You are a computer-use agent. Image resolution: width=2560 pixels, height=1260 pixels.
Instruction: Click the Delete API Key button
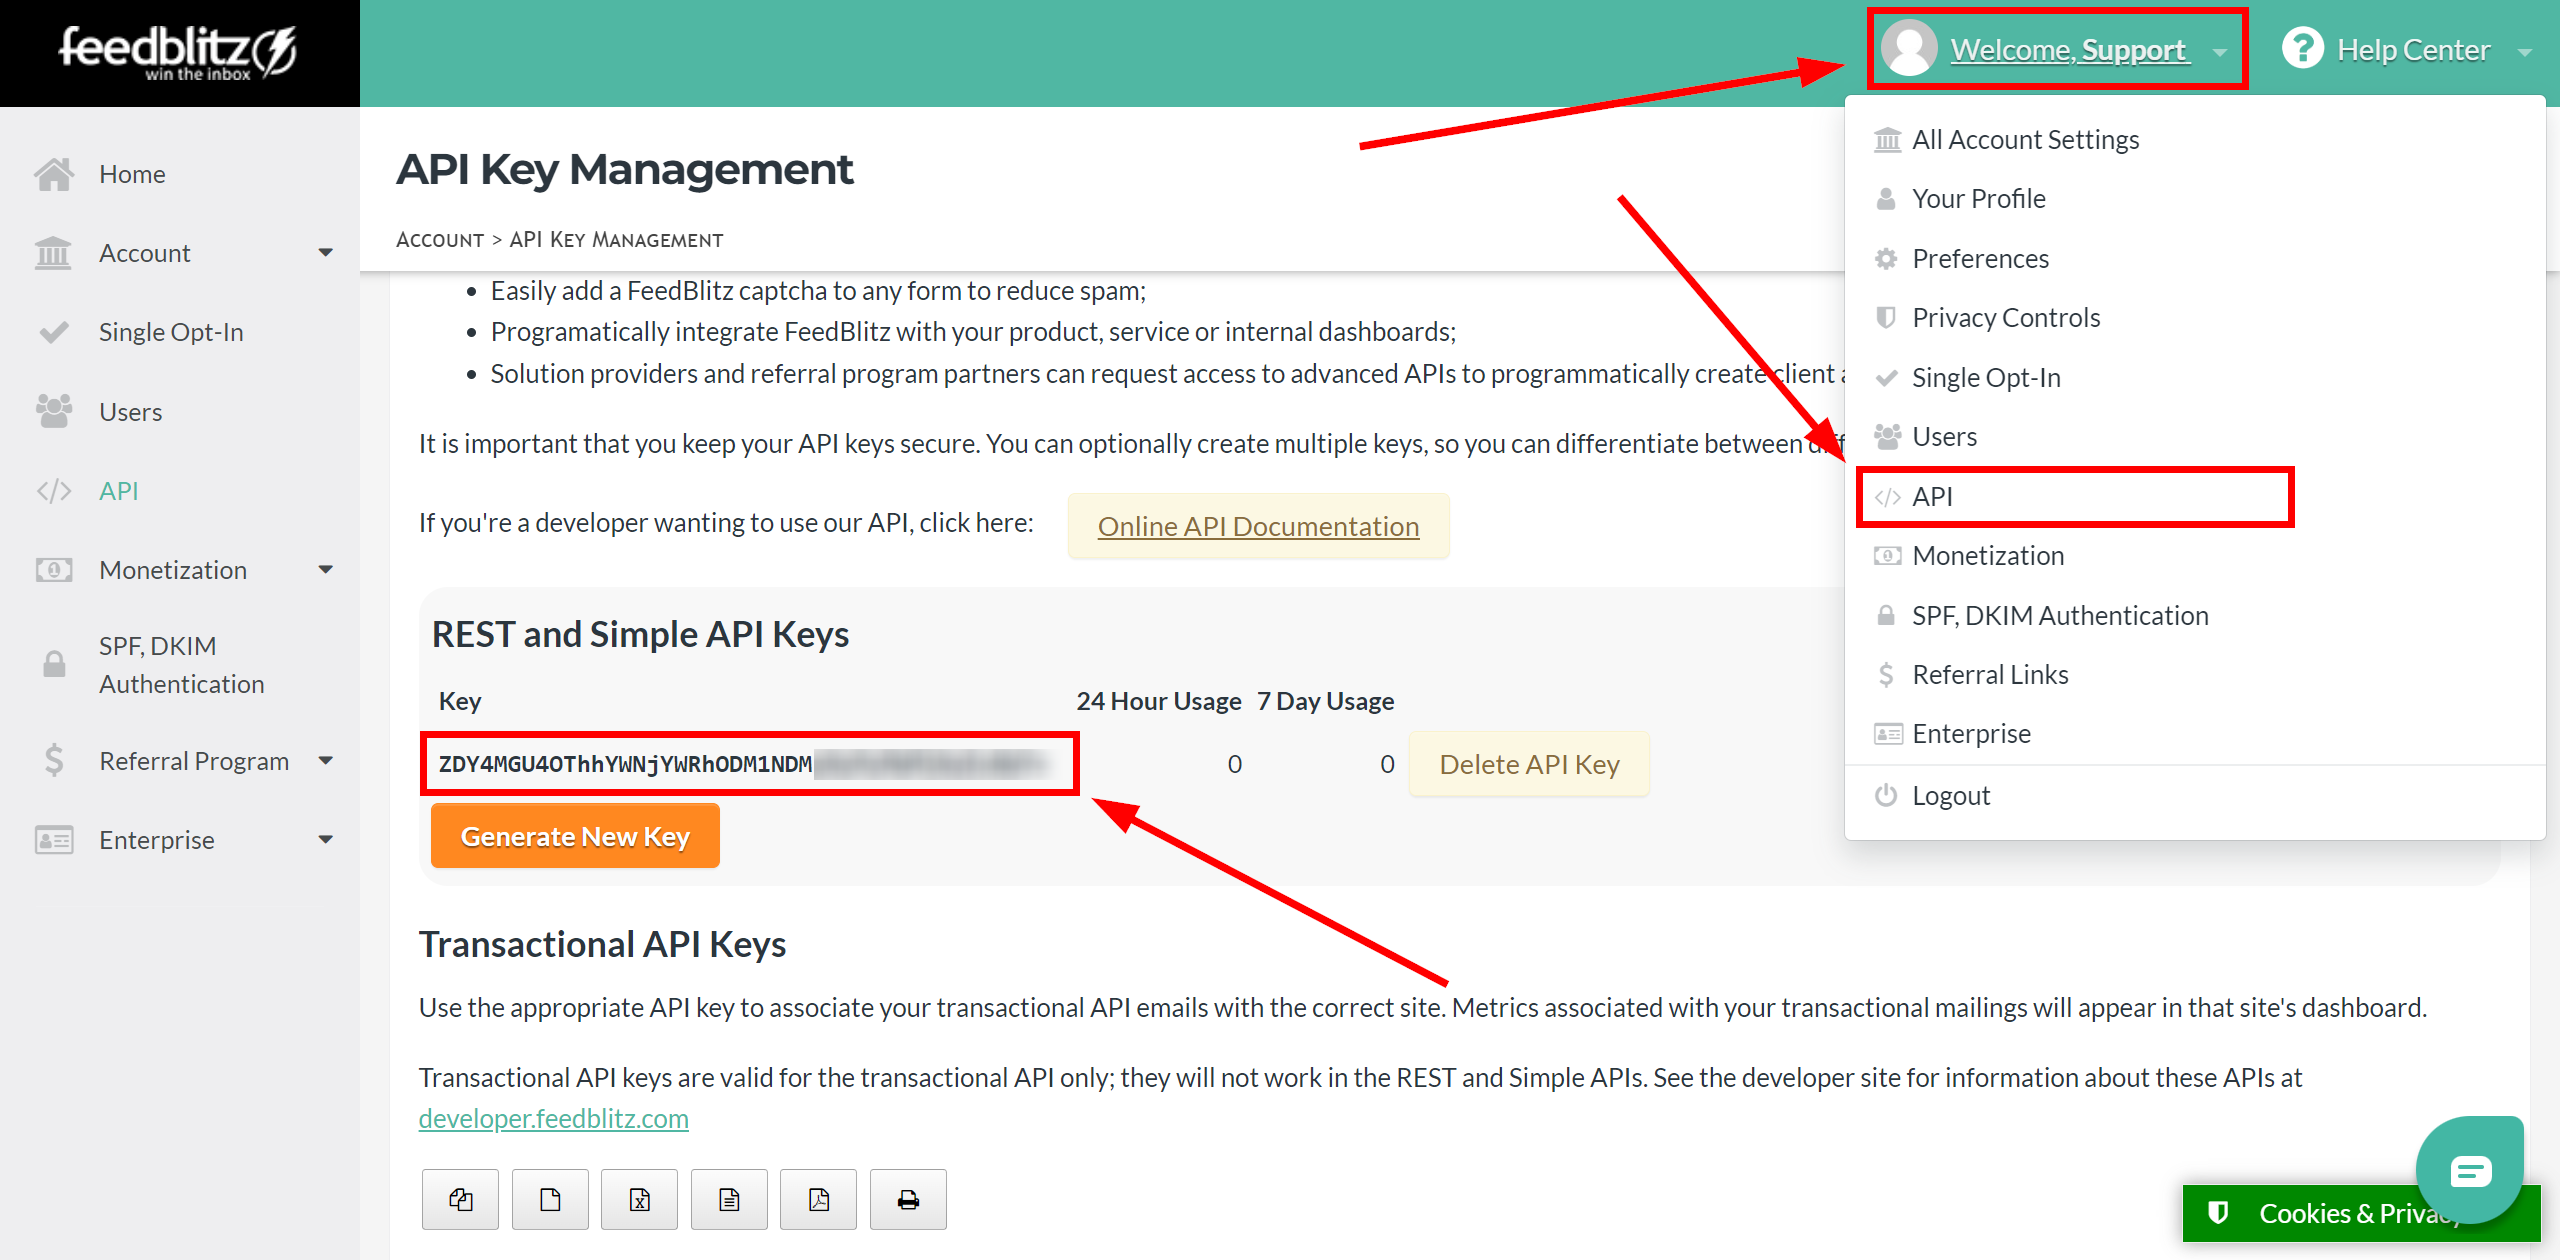tap(1529, 764)
